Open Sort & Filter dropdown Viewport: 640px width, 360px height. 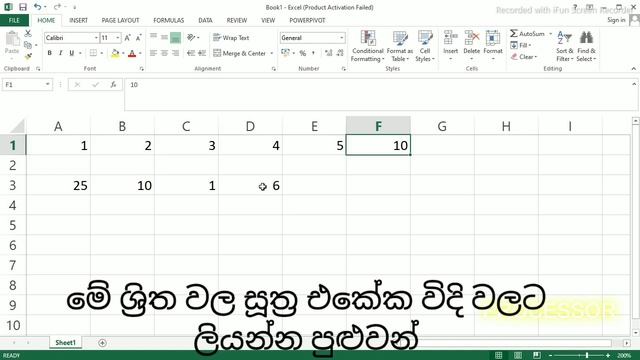tap(564, 46)
